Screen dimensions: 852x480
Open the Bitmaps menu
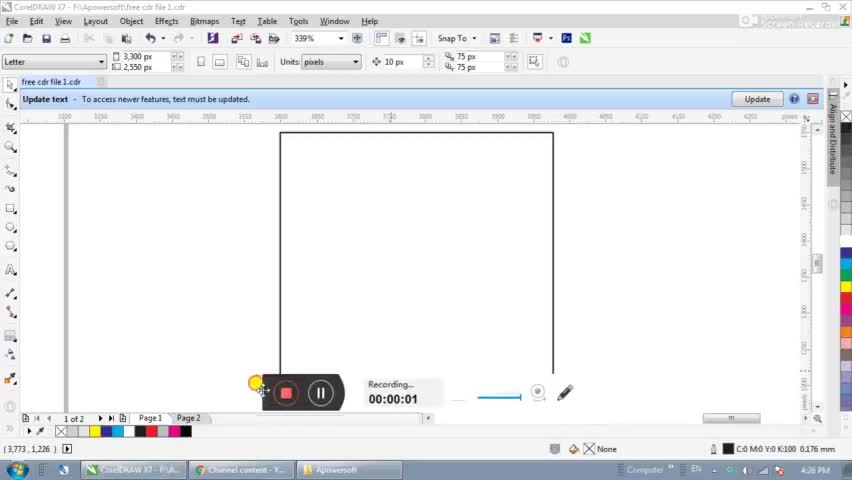click(x=204, y=21)
